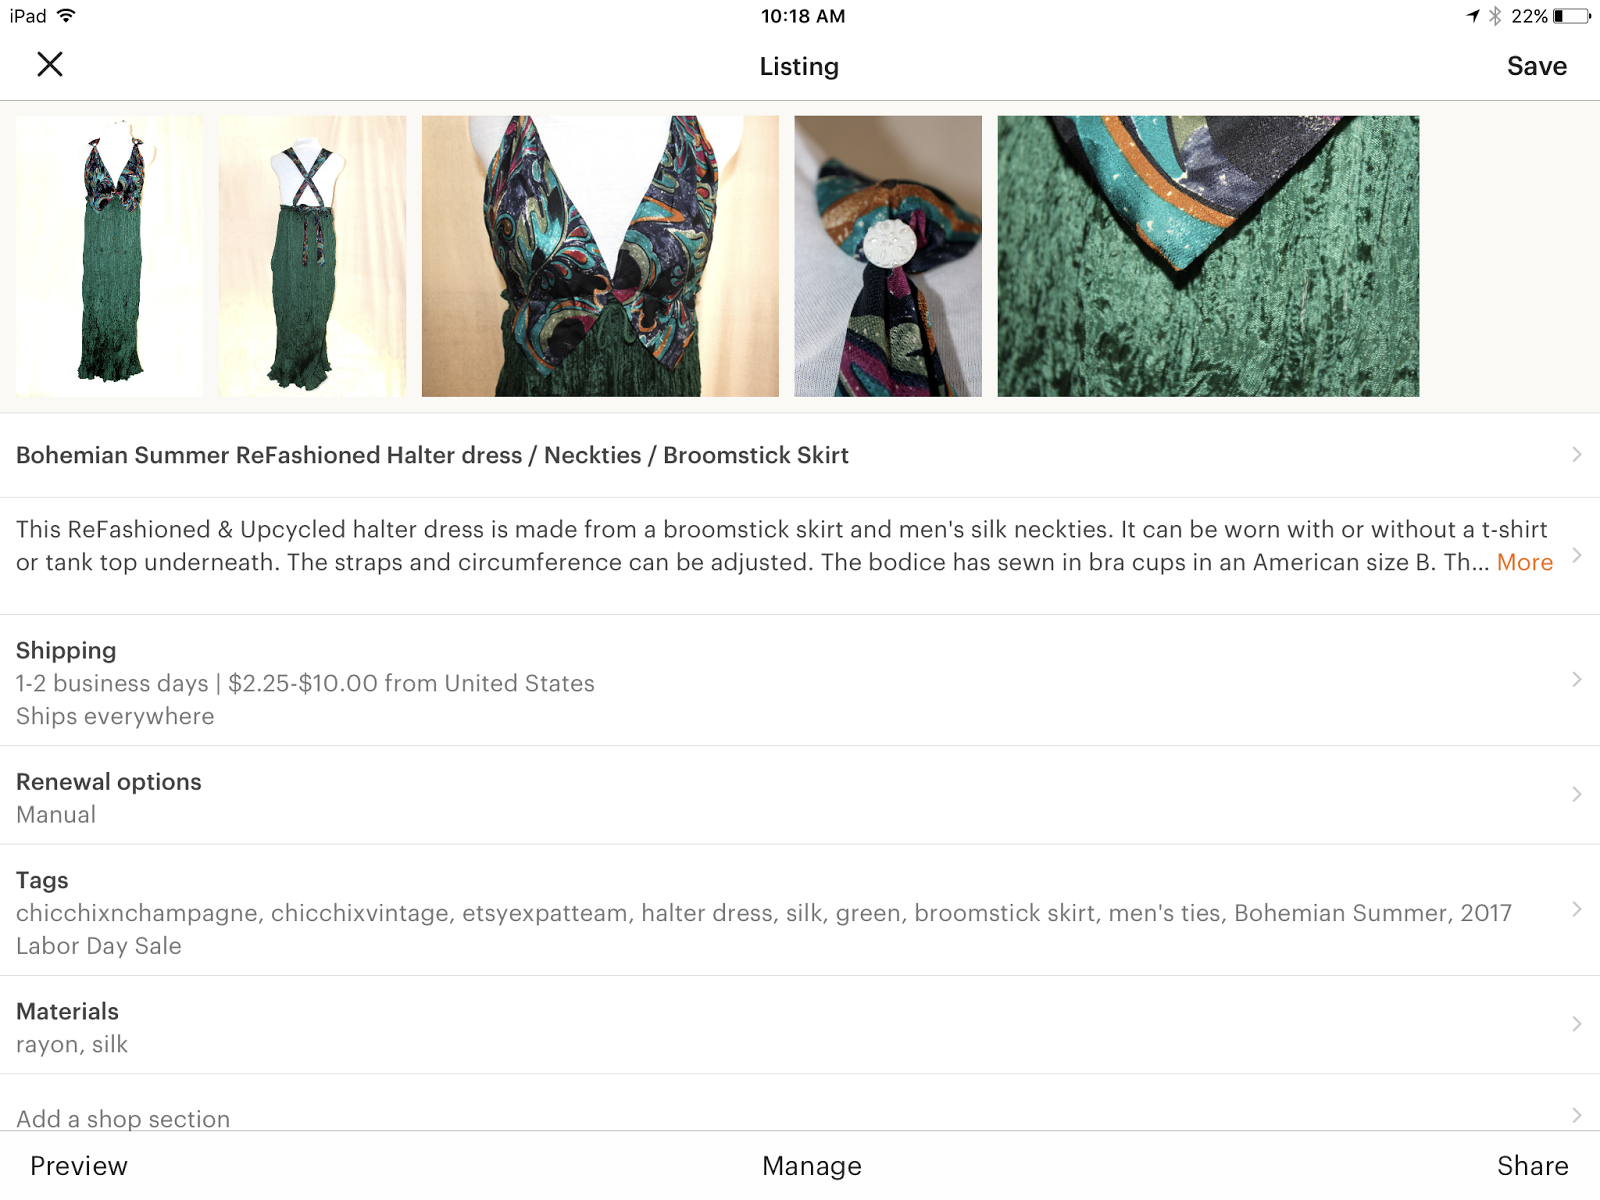Select the full-length front dress photo
1600x1200 pixels.
(109, 256)
